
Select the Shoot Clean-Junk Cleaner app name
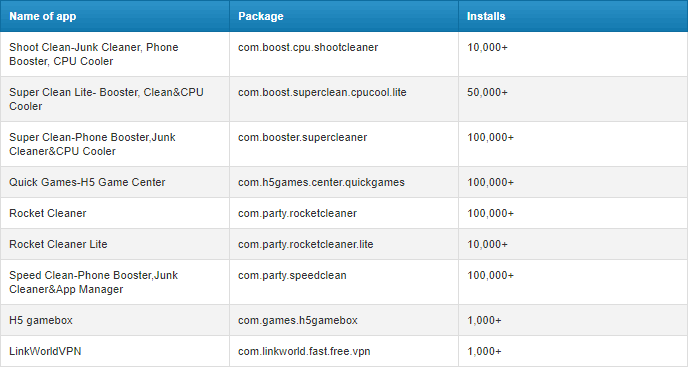coord(93,54)
